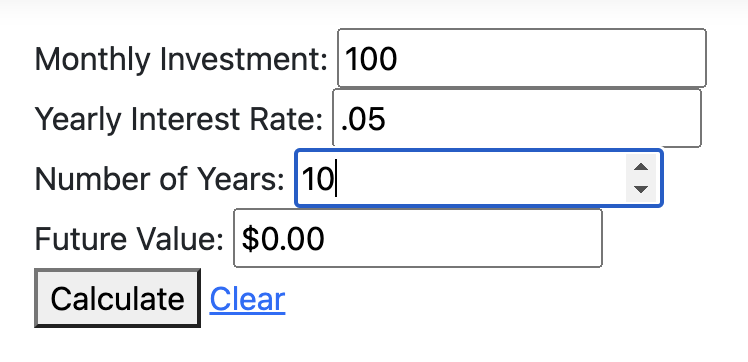Click the "Future Value:" label text
The image size is (748, 362).
129,239
